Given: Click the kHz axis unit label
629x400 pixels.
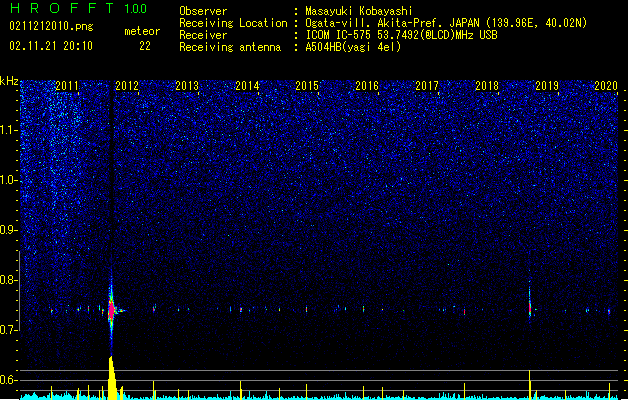Looking at the screenshot, I should click(x=9, y=81).
